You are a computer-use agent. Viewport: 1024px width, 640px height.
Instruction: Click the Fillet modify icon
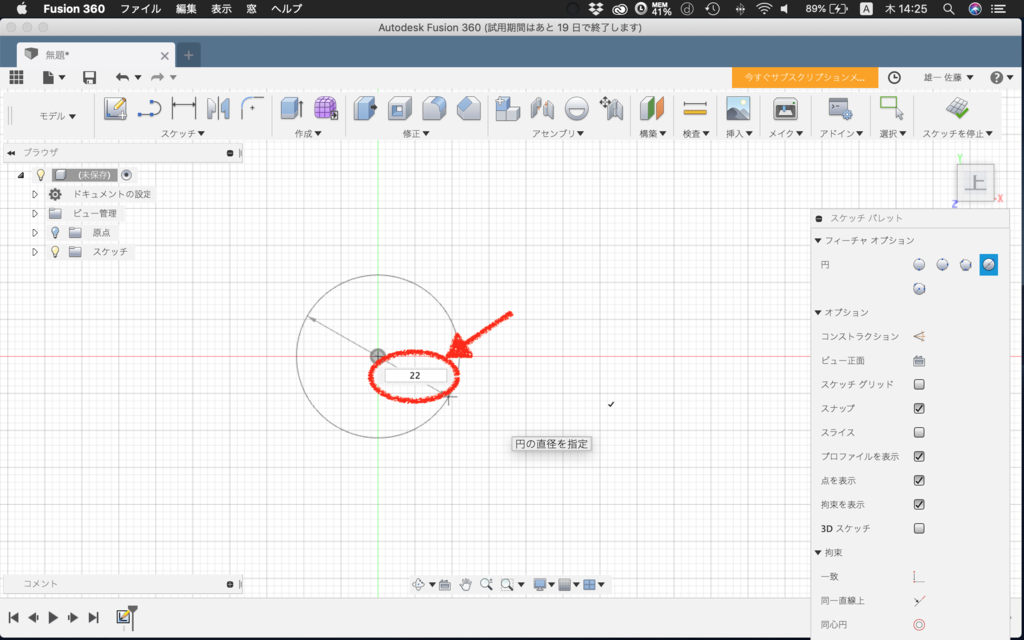[434, 108]
